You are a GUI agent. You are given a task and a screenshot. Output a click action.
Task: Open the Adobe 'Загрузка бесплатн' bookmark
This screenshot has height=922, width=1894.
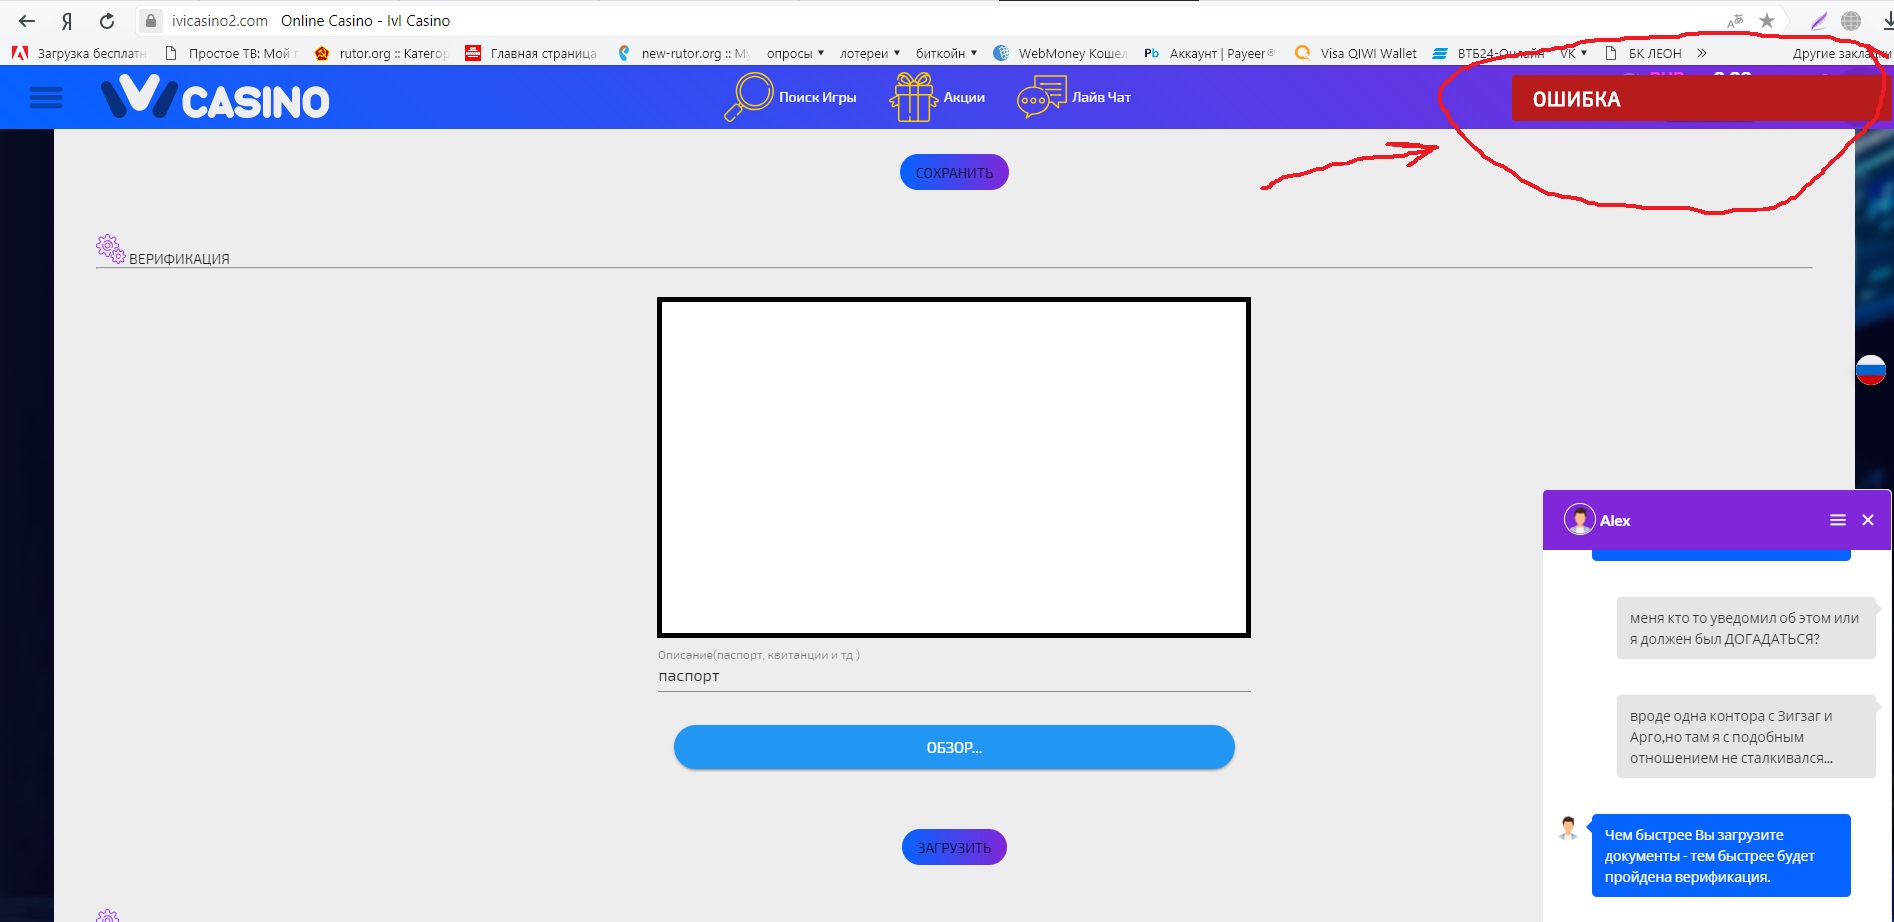coord(79,53)
